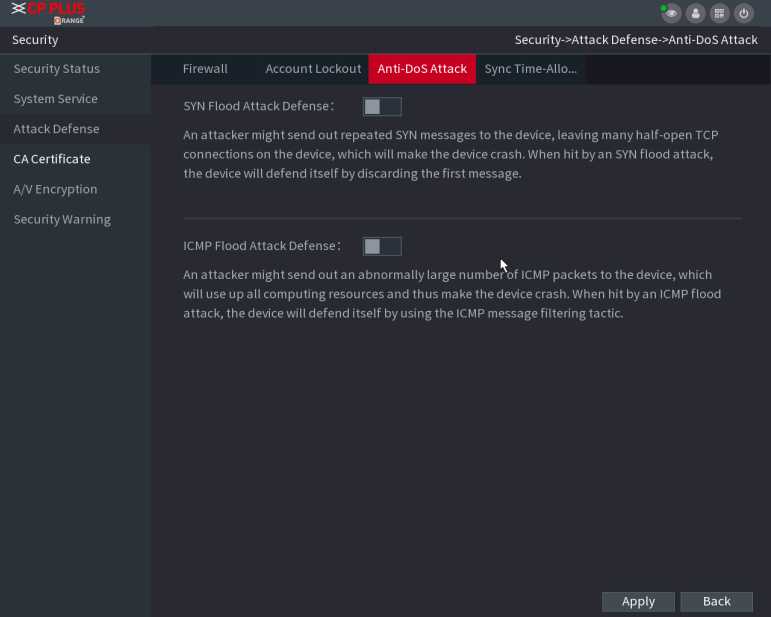Open CA Certificate settings
The height and width of the screenshot is (617, 771).
pyautogui.click(x=52, y=159)
